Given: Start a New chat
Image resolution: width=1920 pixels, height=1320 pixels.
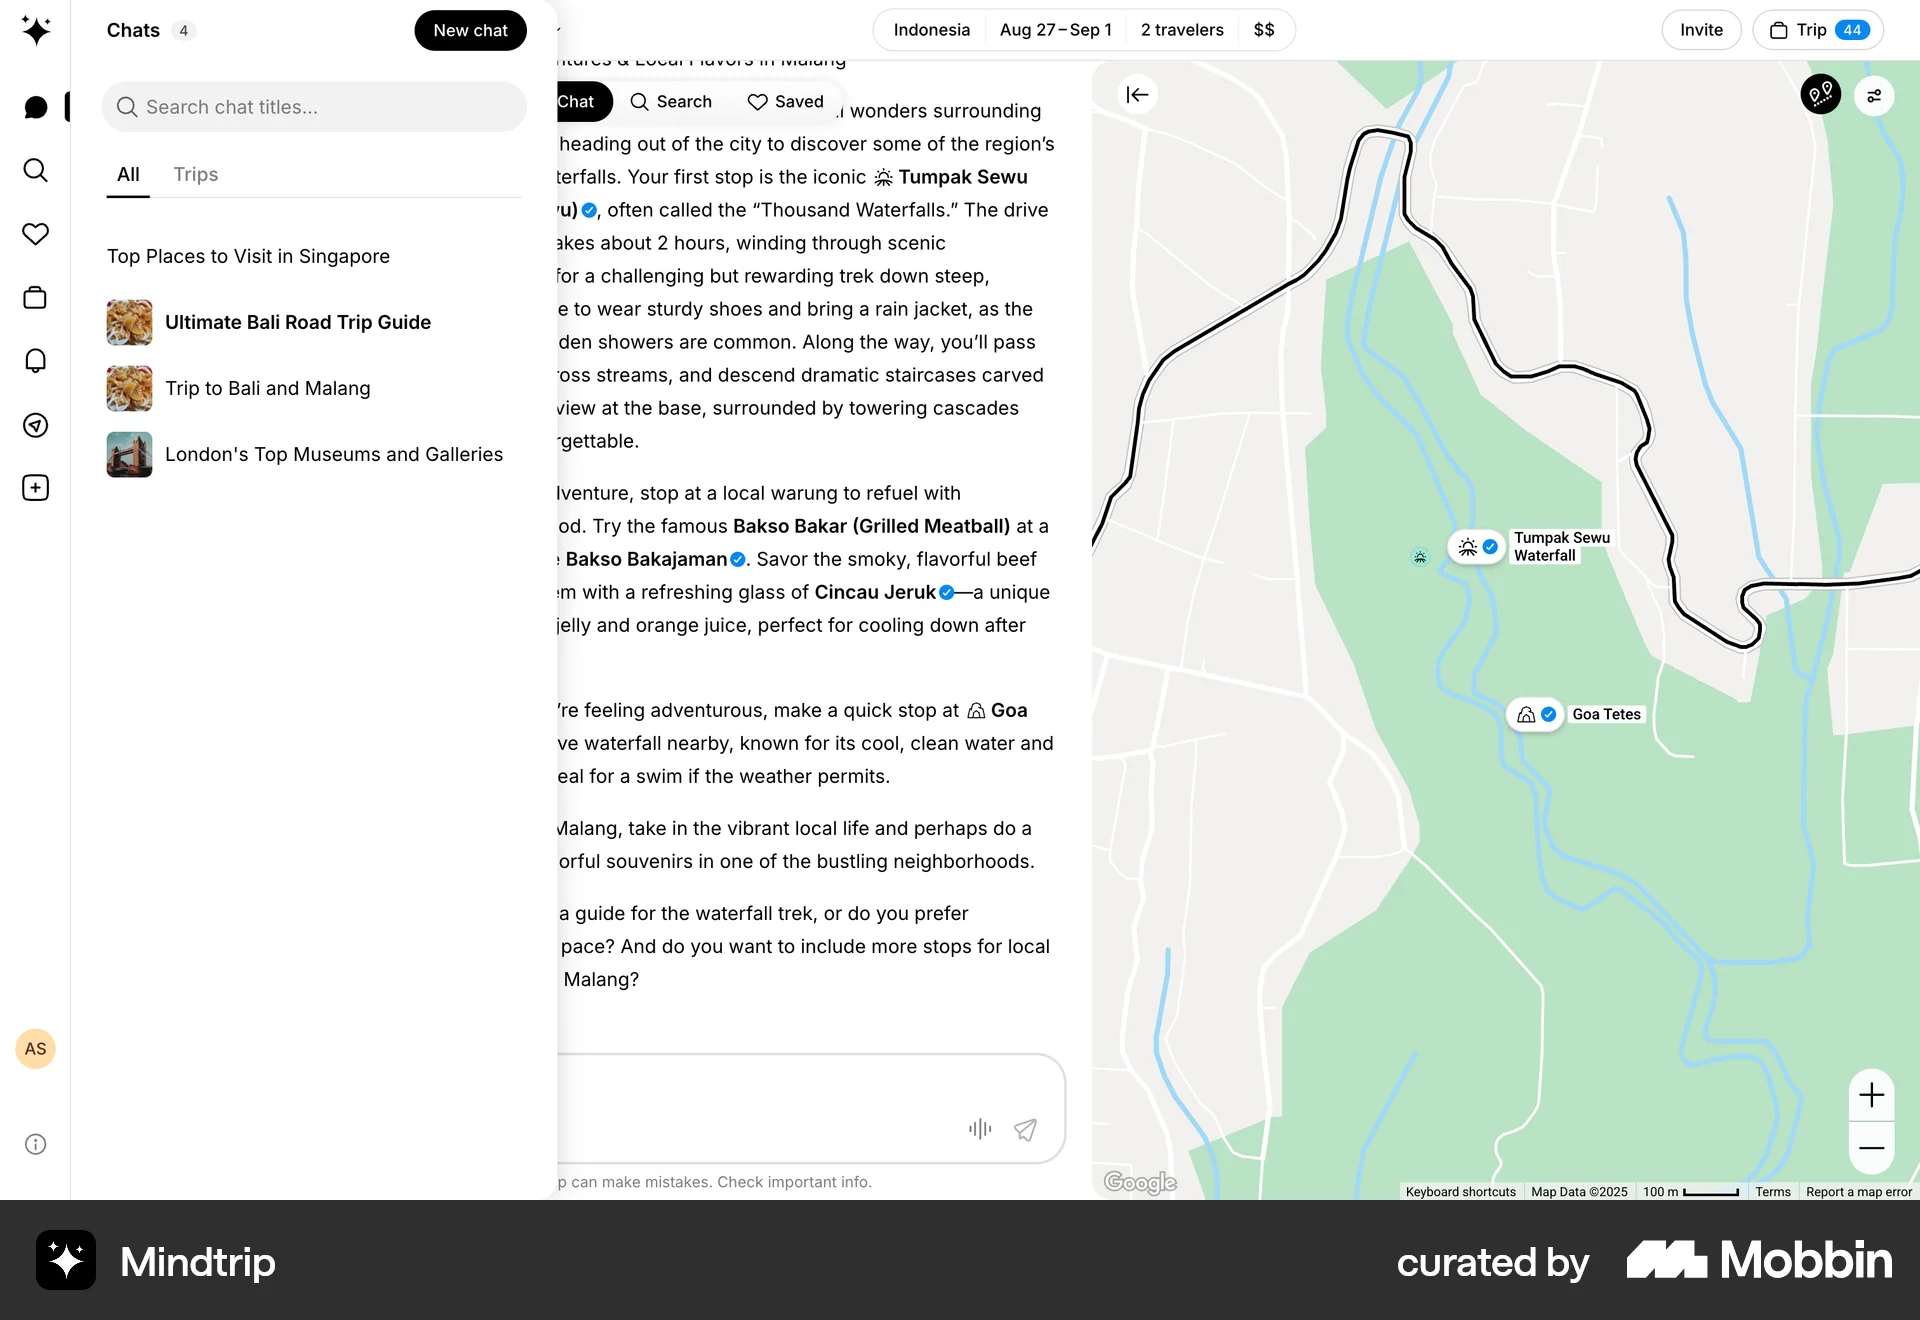Looking at the screenshot, I should 470,30.
